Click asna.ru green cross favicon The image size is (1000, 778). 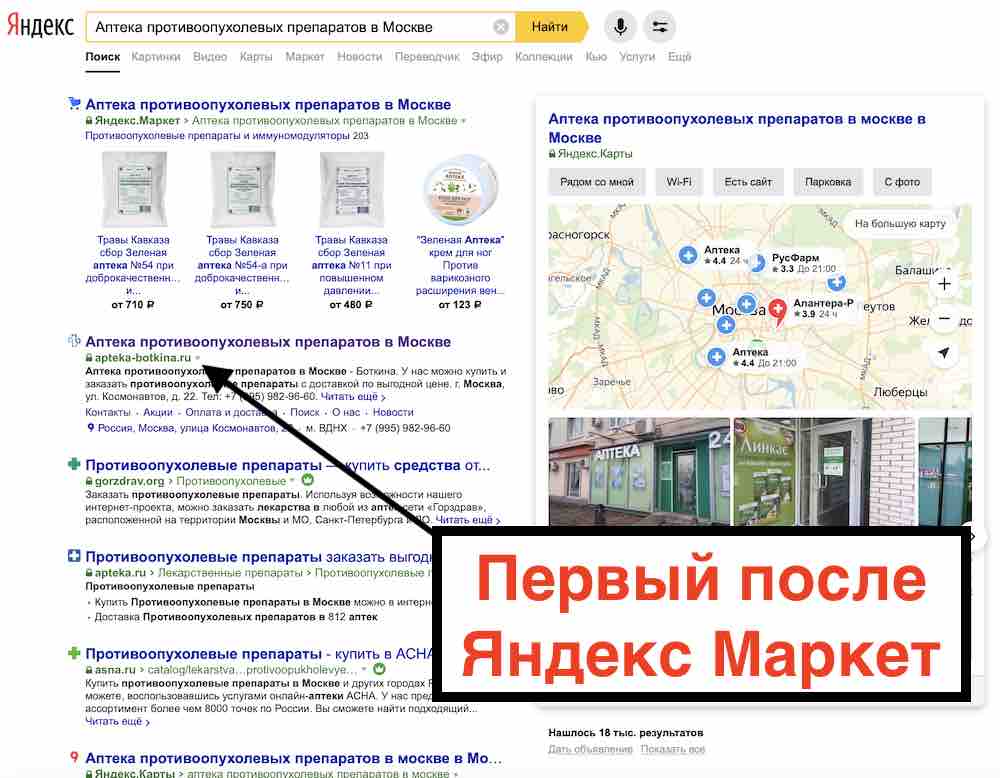click(x=74, y=653)
